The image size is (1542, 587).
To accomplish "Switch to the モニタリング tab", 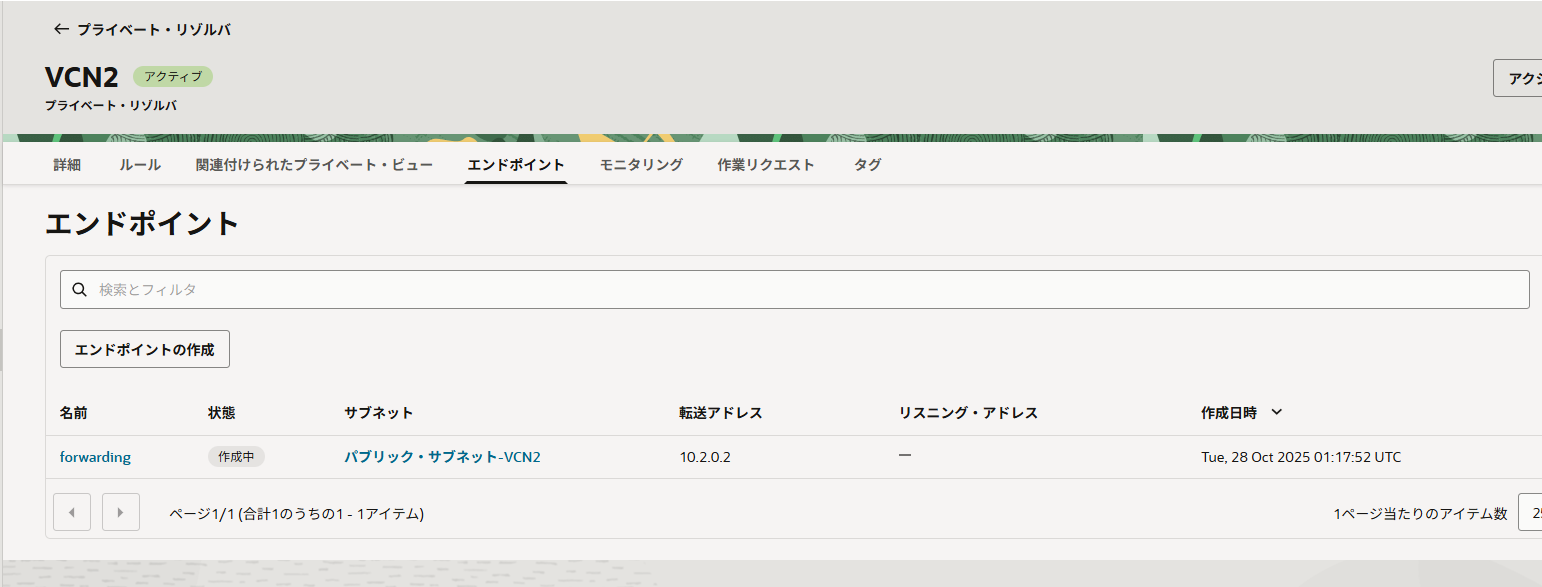I will click(x=641, y=165).
